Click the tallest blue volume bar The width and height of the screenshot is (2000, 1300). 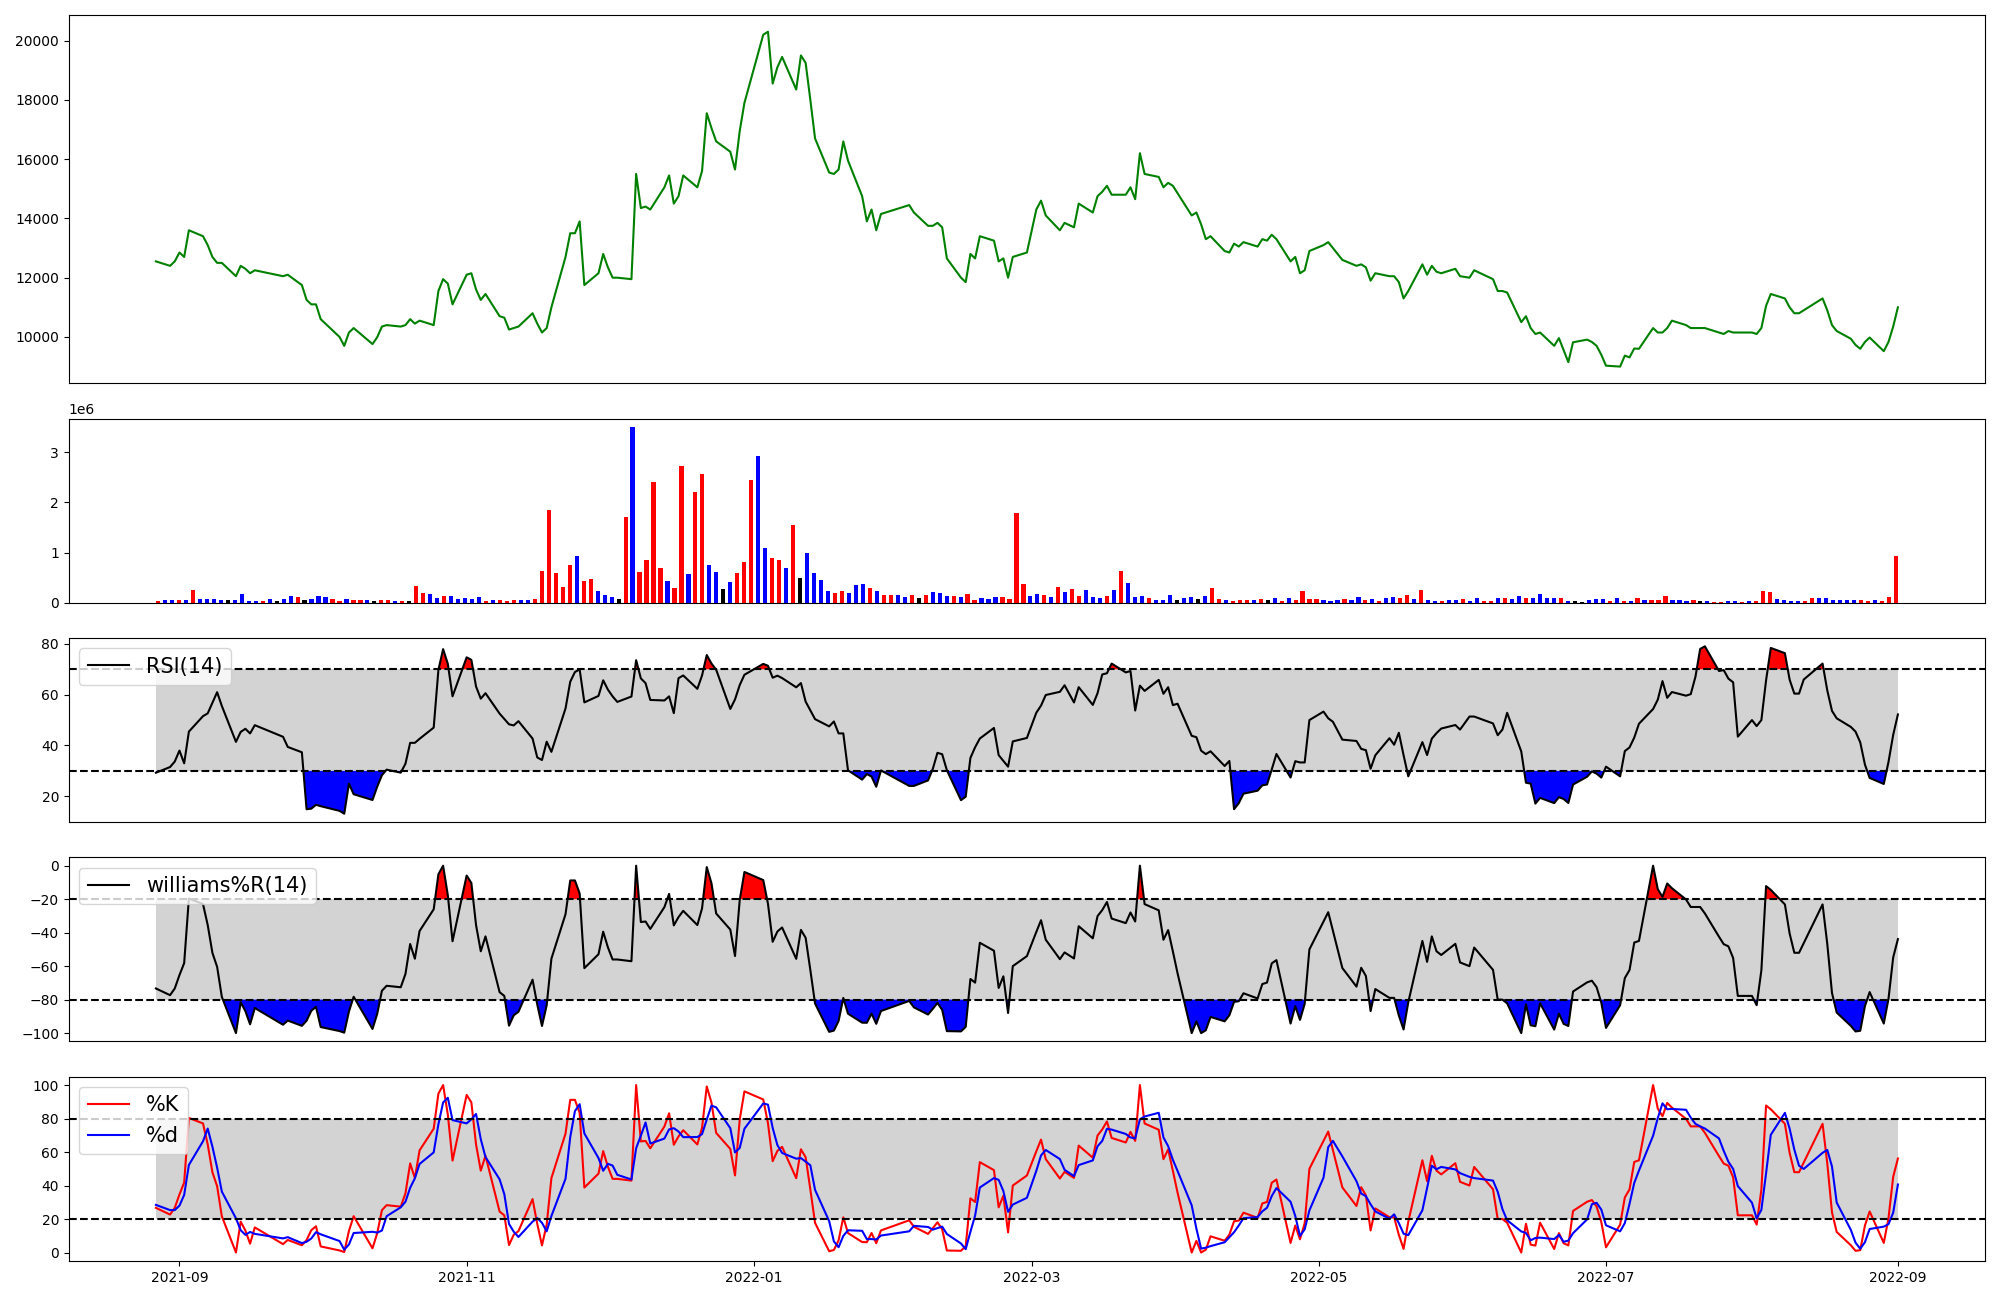[x=632, y=515]
